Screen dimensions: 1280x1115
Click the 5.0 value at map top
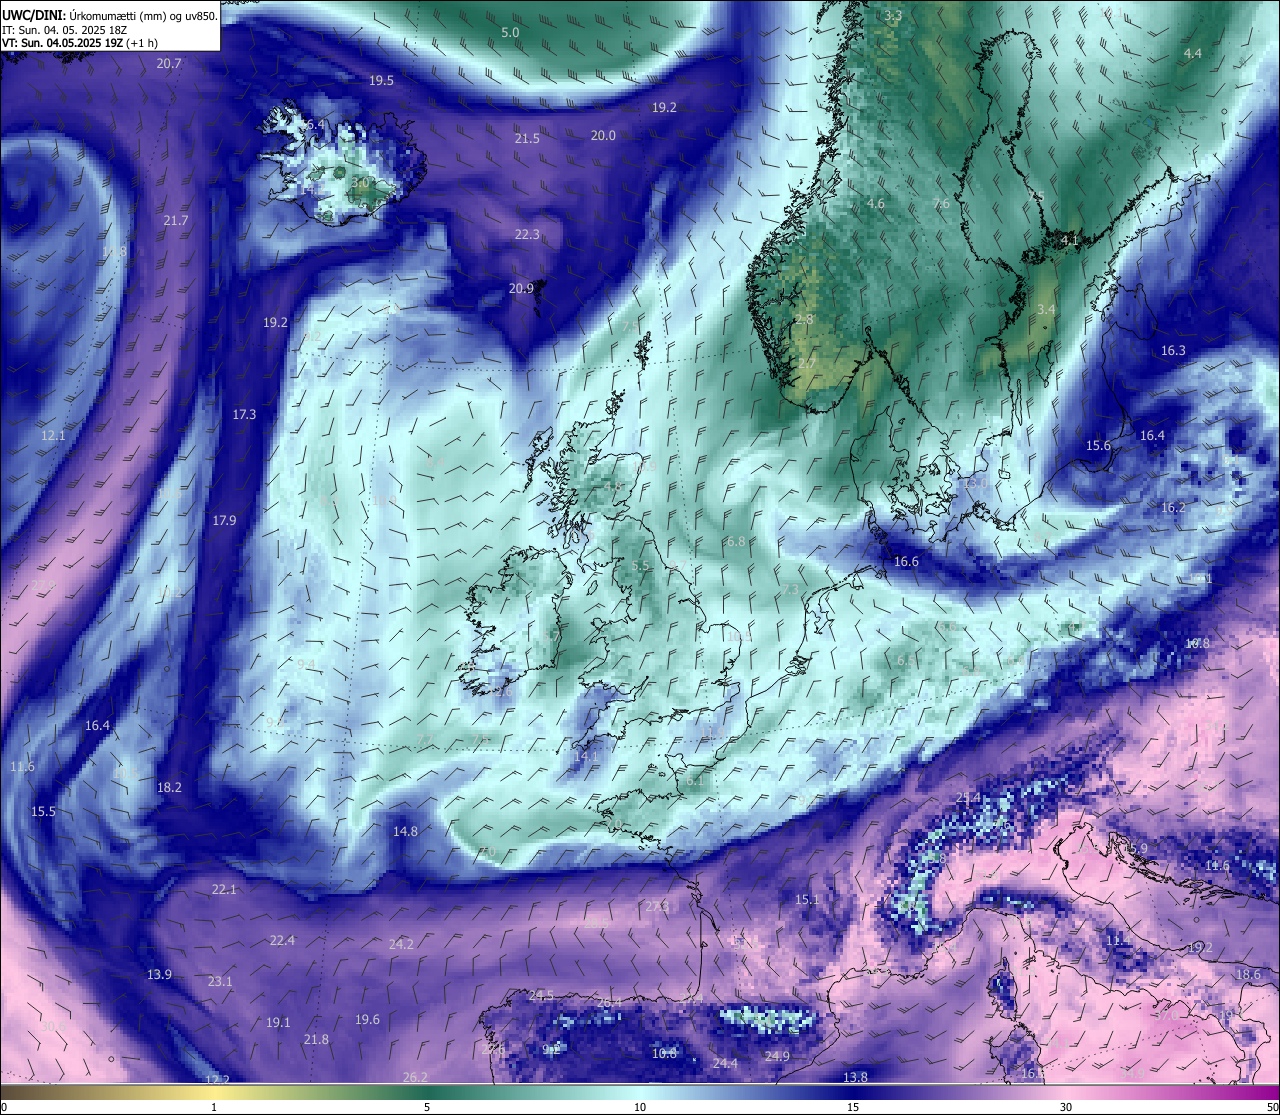tap(510, 32)
